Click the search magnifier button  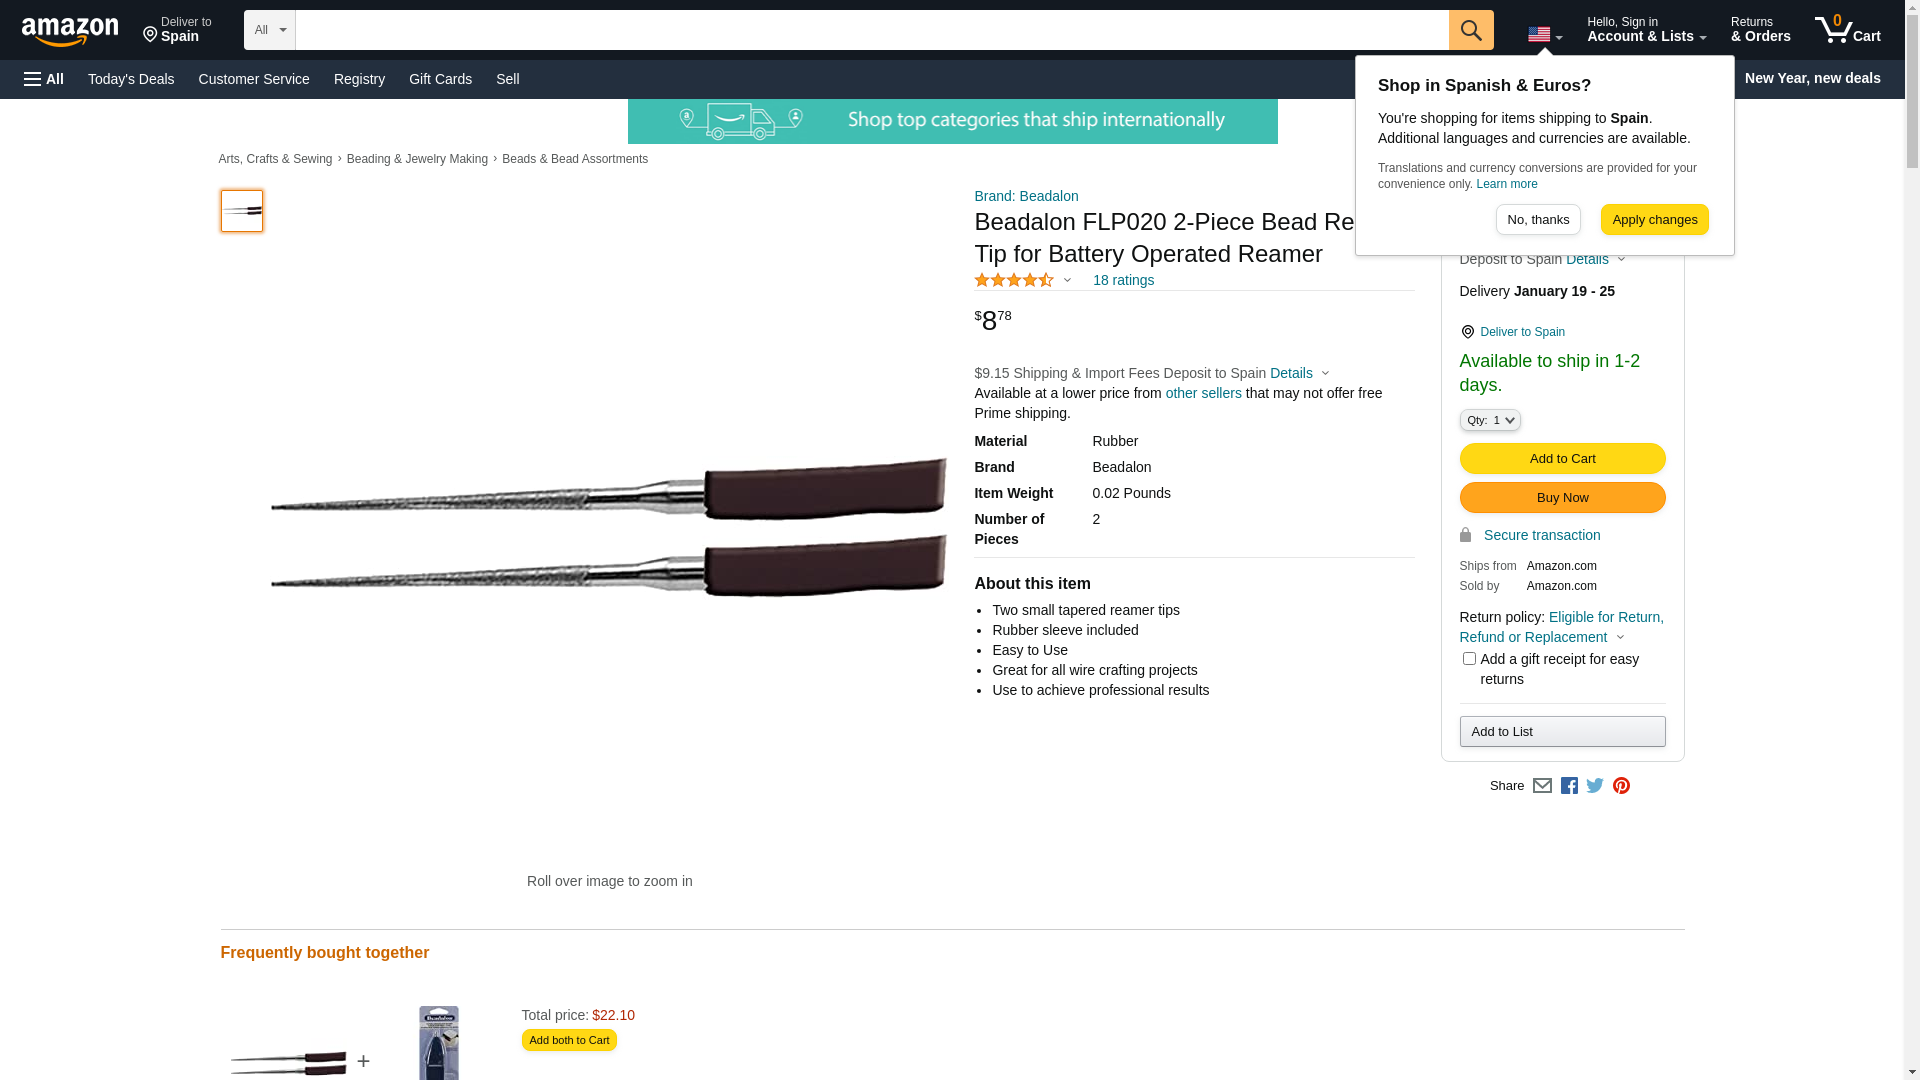1471,30
